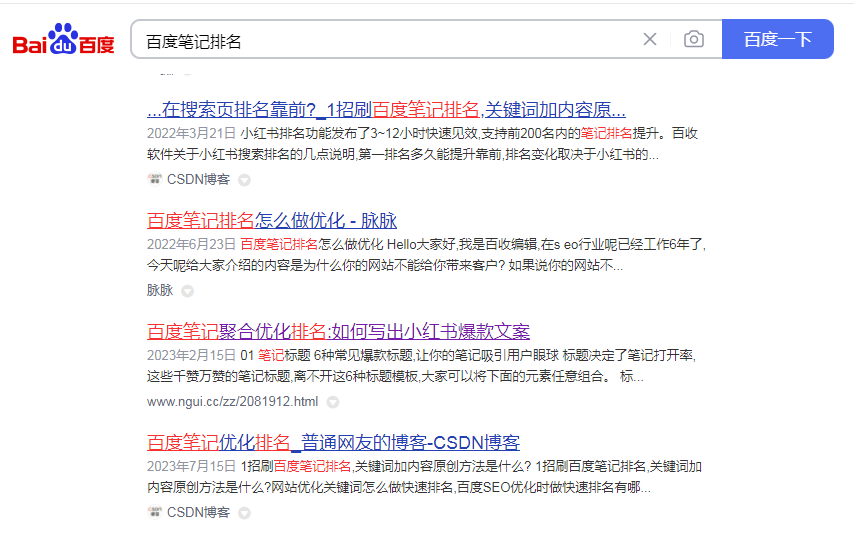Expand the dropdown arrow beside www.ngui.cc URL
This screenshot has width=854, height=536.
click(333, 402)
